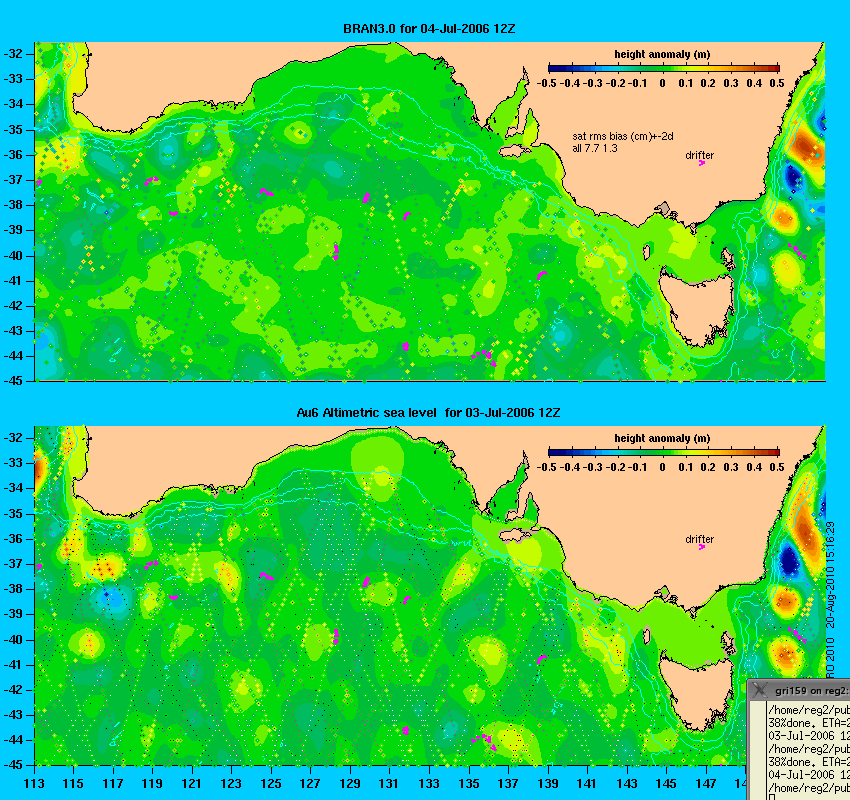Click the top plot's height anomaly colorbar
Screen dimensions: 850x800
[x=664, y=68]
